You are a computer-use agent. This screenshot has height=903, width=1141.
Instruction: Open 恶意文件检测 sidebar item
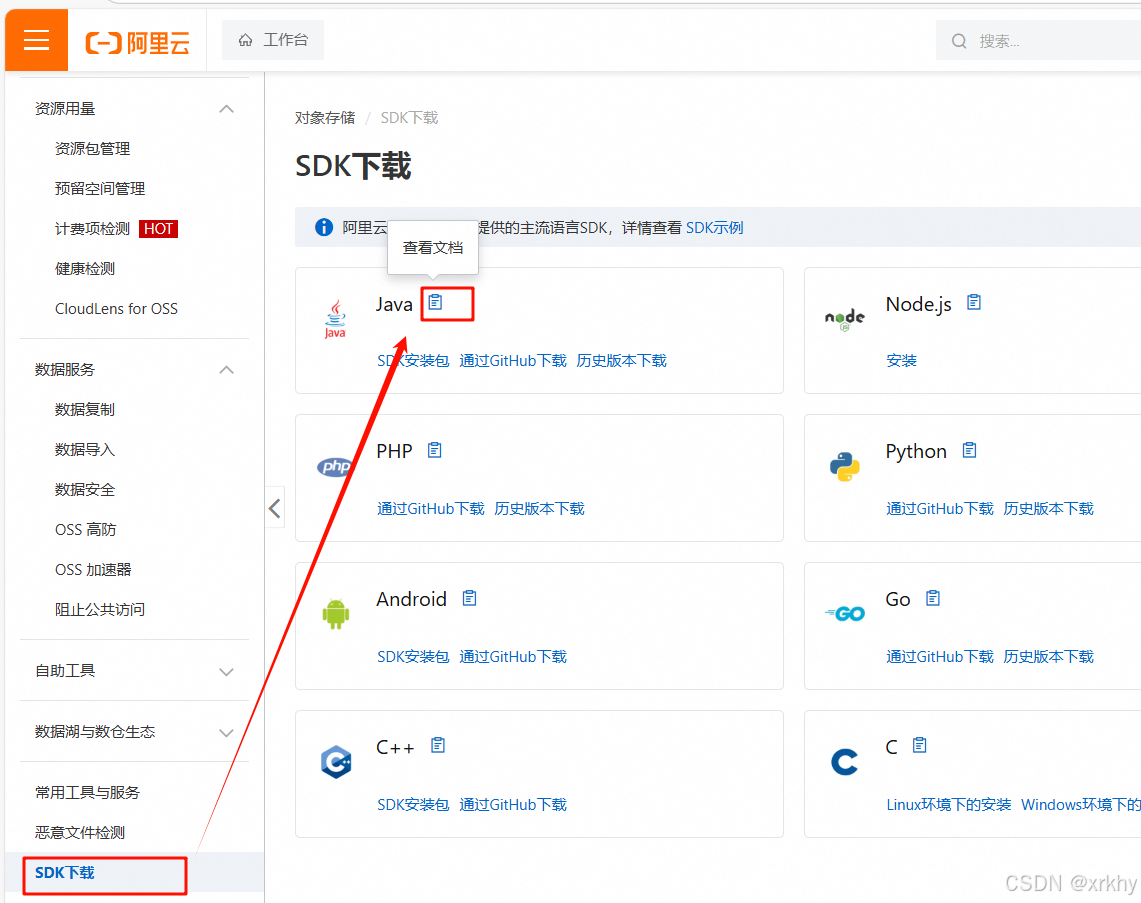tap(80, 832)
